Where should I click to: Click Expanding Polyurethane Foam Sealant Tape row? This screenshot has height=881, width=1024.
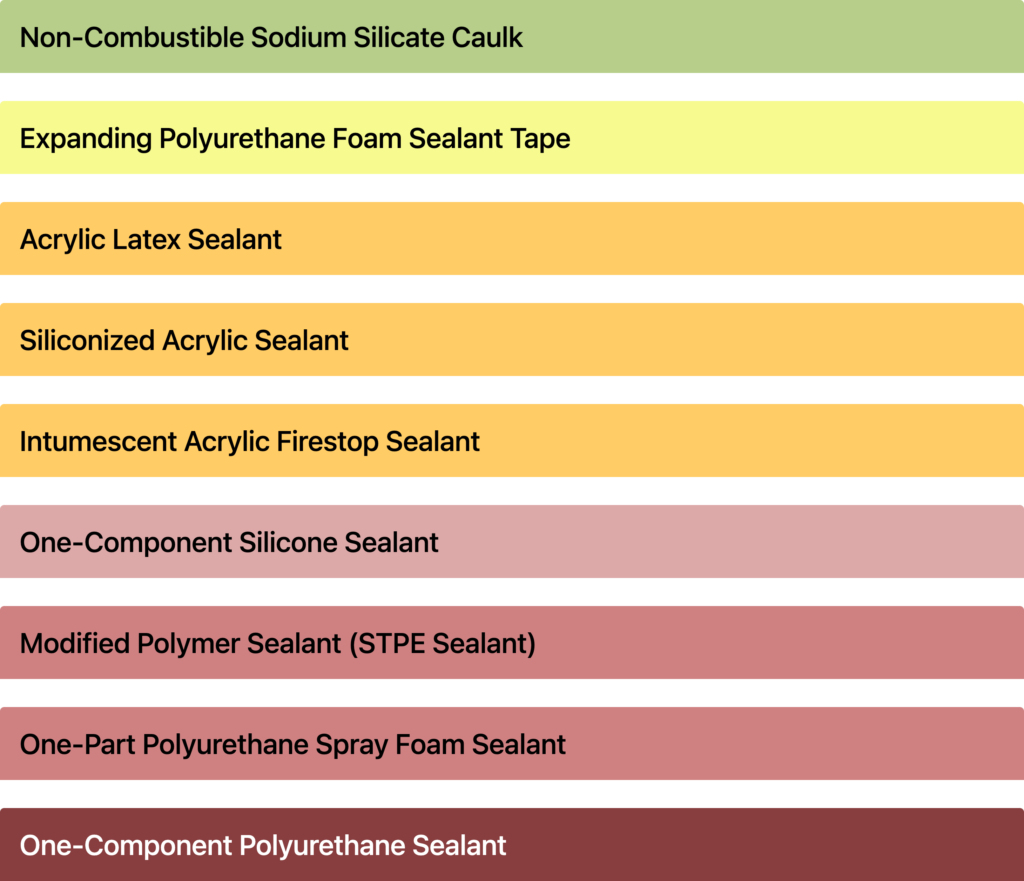point(512,138)
